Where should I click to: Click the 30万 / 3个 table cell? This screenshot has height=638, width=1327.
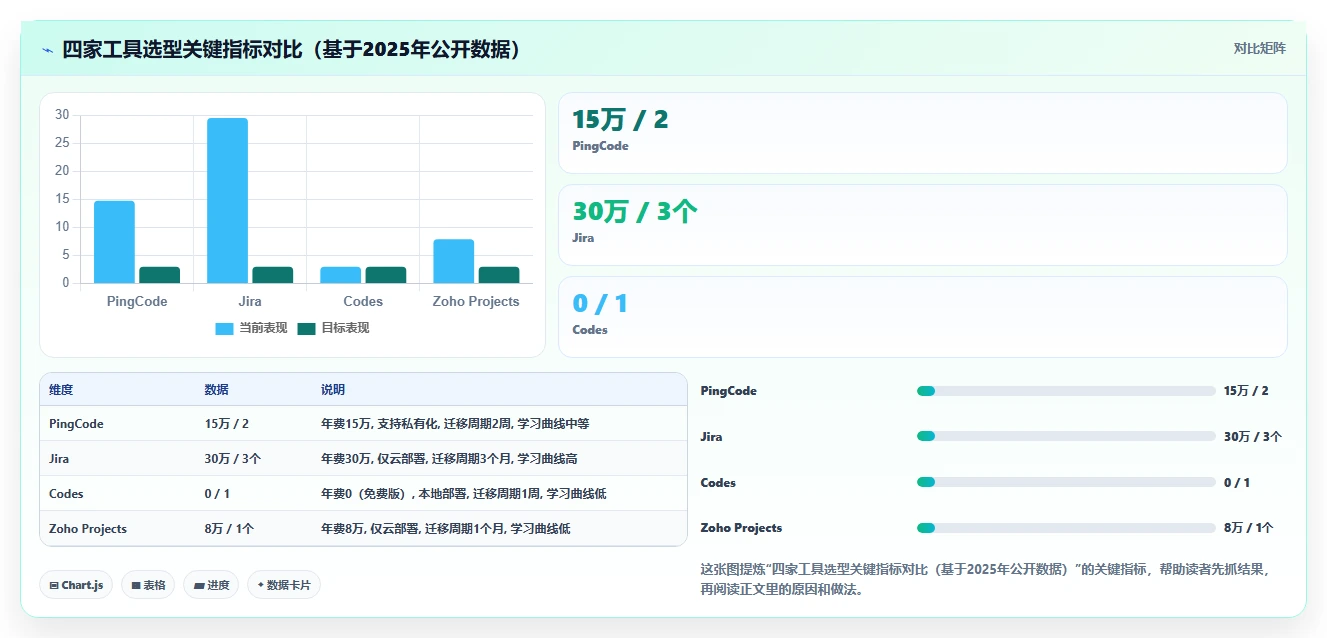pyautogui.click(x=233, y=459)
